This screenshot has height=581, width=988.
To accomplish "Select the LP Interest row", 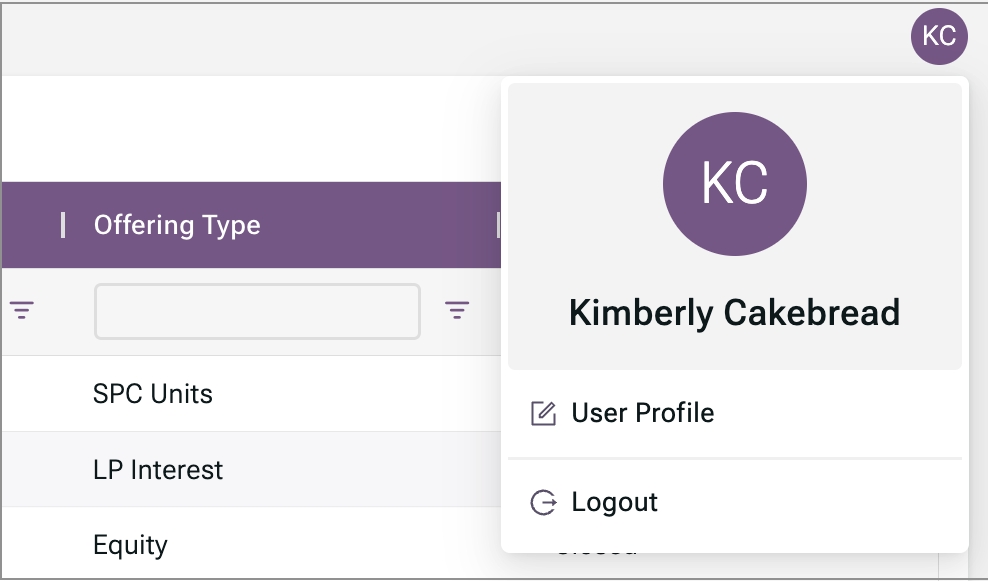I will [158, 470].
